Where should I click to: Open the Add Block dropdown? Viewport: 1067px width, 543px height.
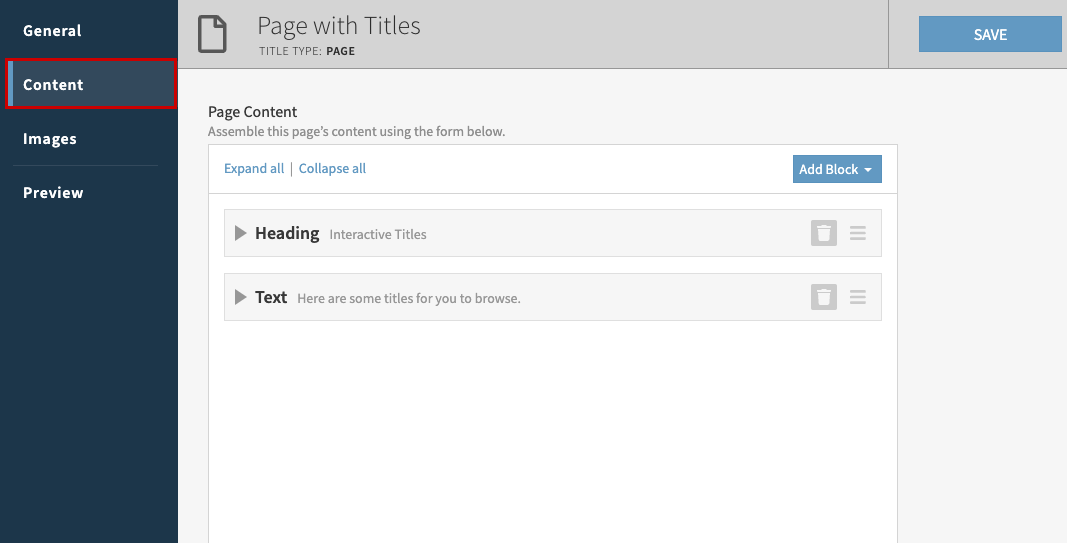(x=836, y=169)
